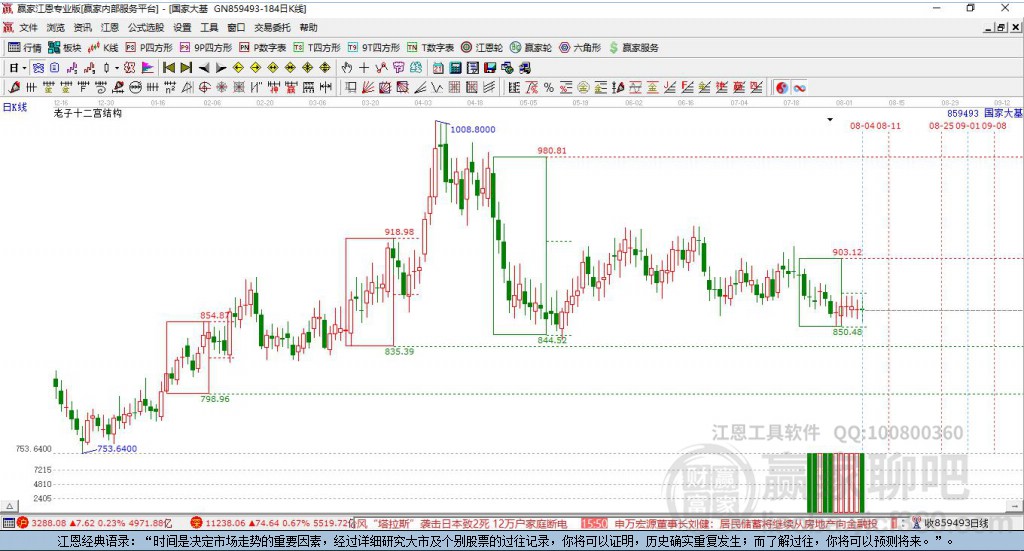This screenshot has width=1024, height=551.
Task: Select the percent sign retracement tool
Action: tap(549, 87)
